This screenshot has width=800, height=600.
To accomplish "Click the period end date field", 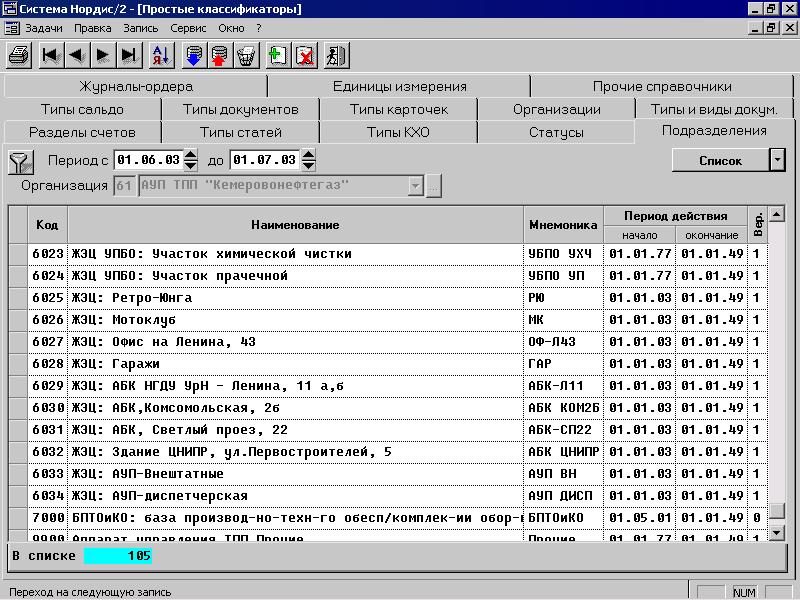I will click(x=265, y=160).
